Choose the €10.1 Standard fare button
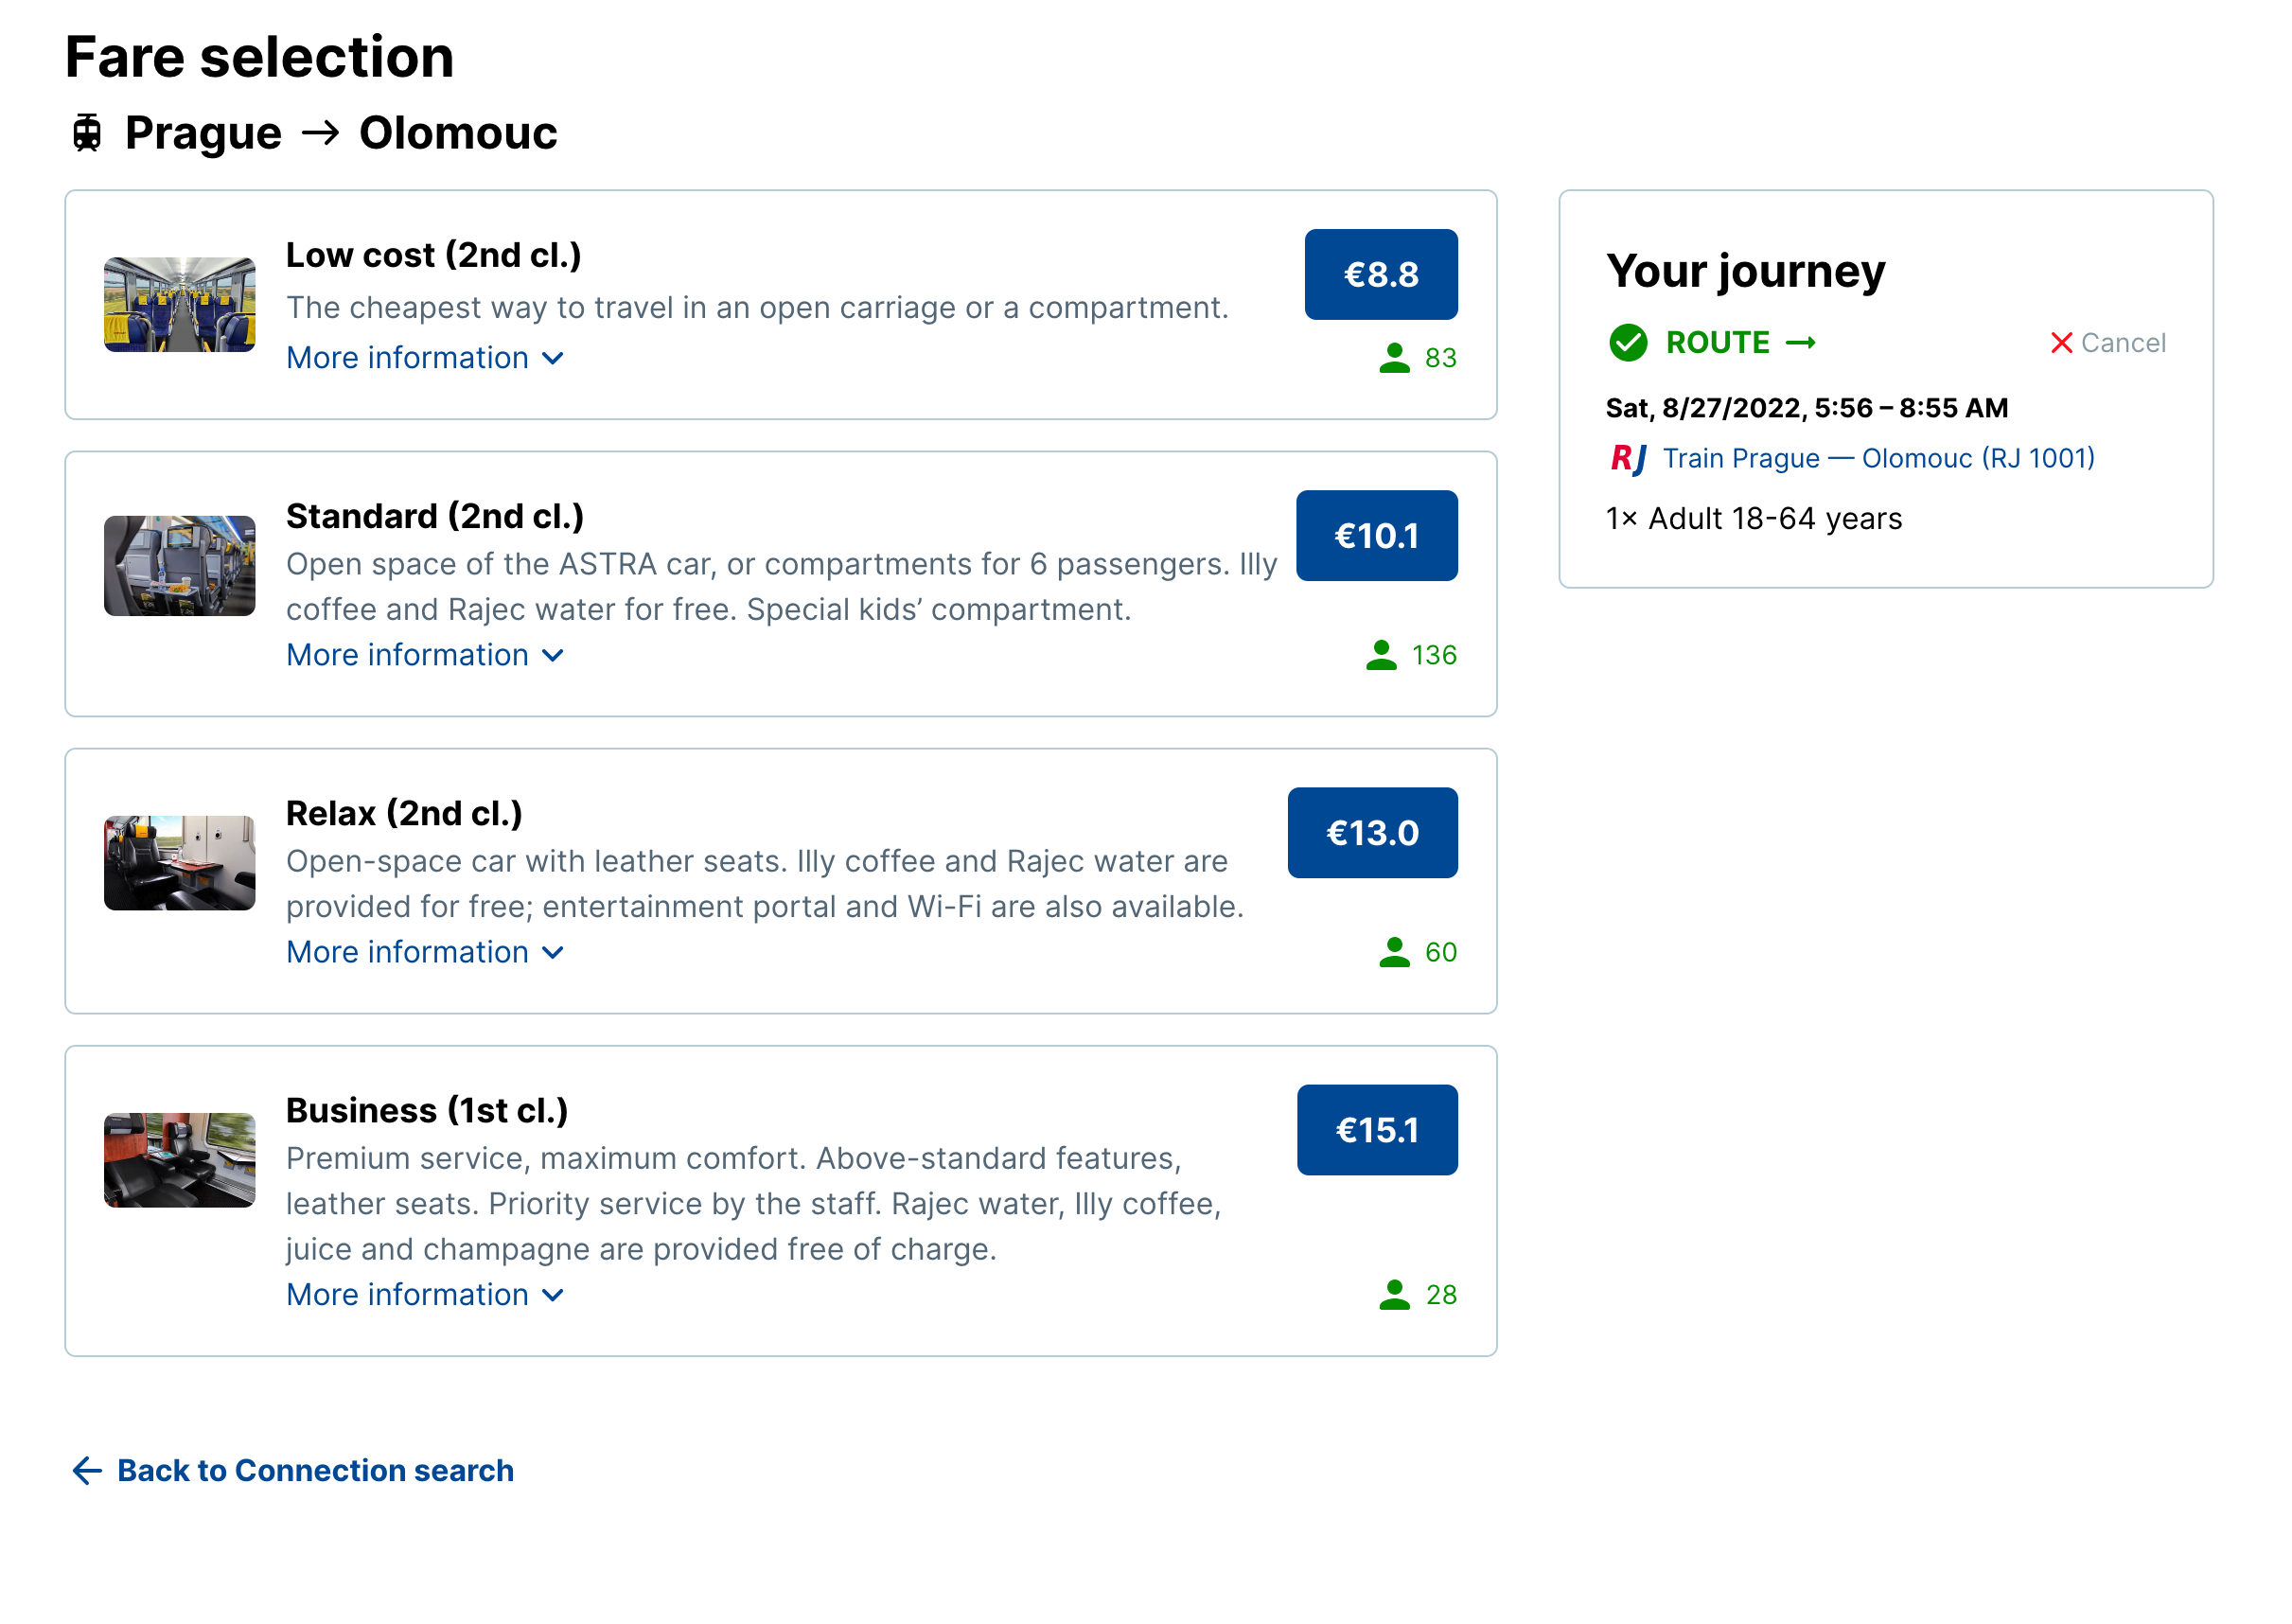The height and width of the screenshot is (1624, 2292). click(1377, 536)
